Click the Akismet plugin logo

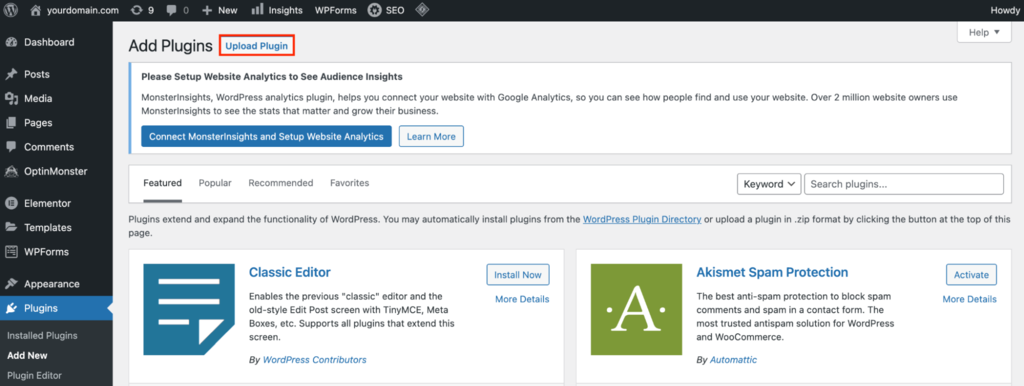coord(636,309)
